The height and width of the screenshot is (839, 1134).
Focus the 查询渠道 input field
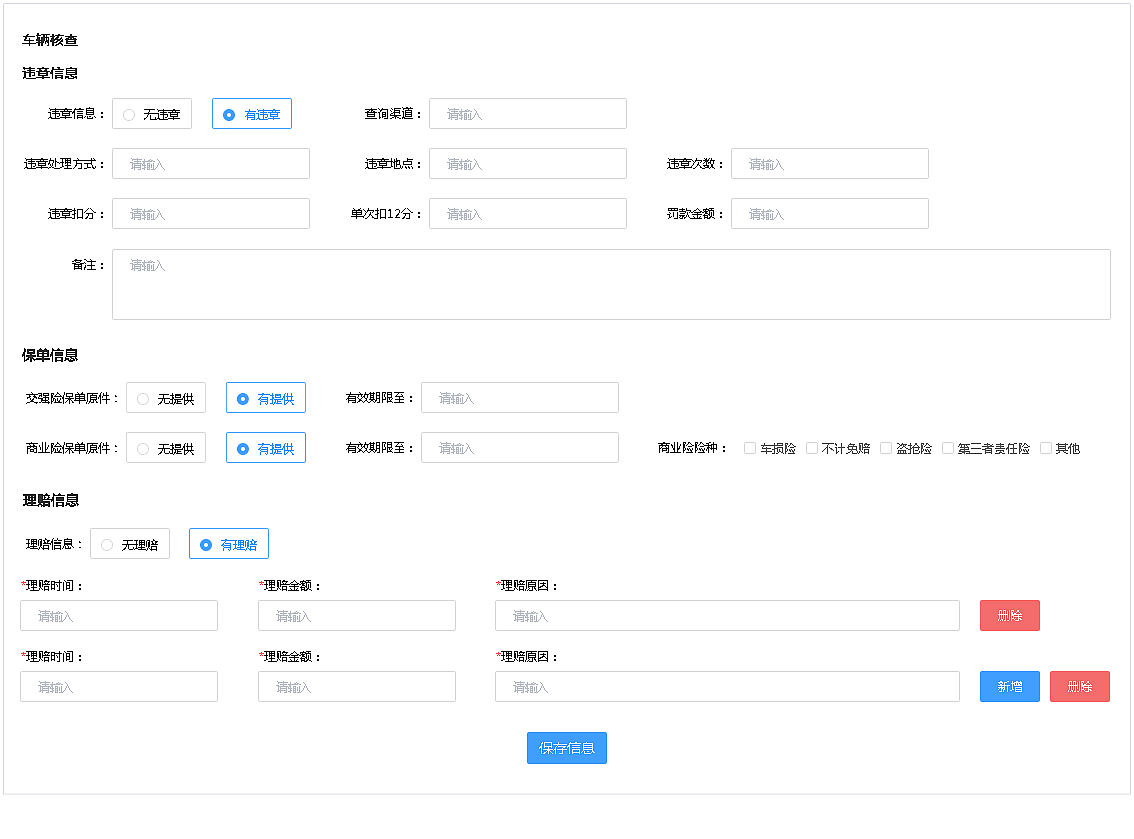[528, 114]
